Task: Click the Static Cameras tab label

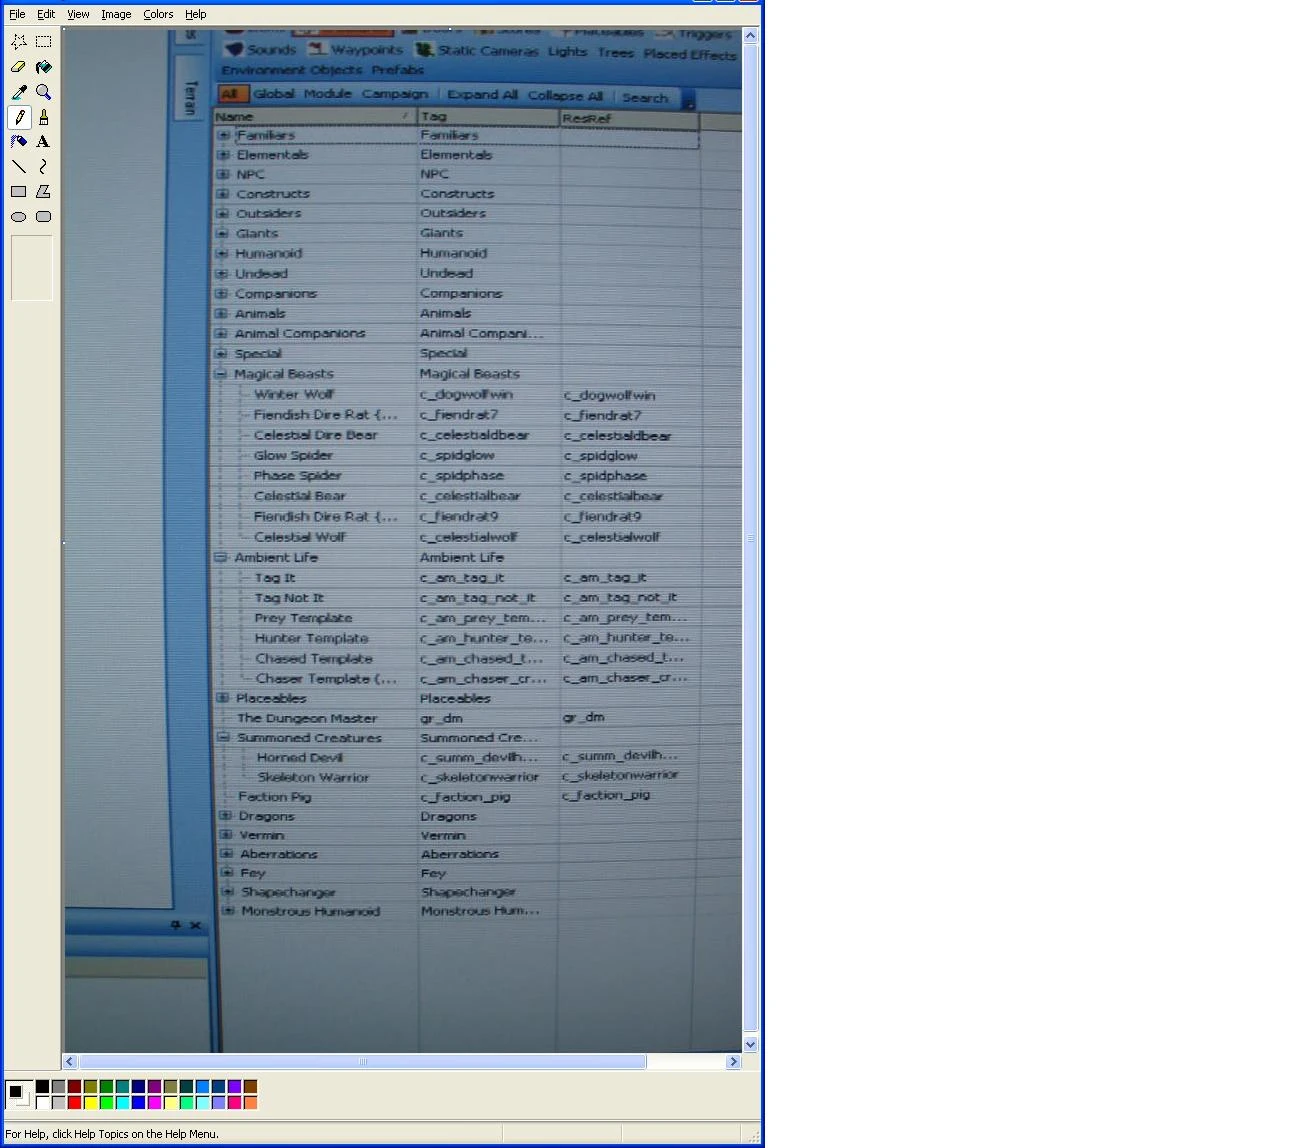Action: click(x=488, y=50)
